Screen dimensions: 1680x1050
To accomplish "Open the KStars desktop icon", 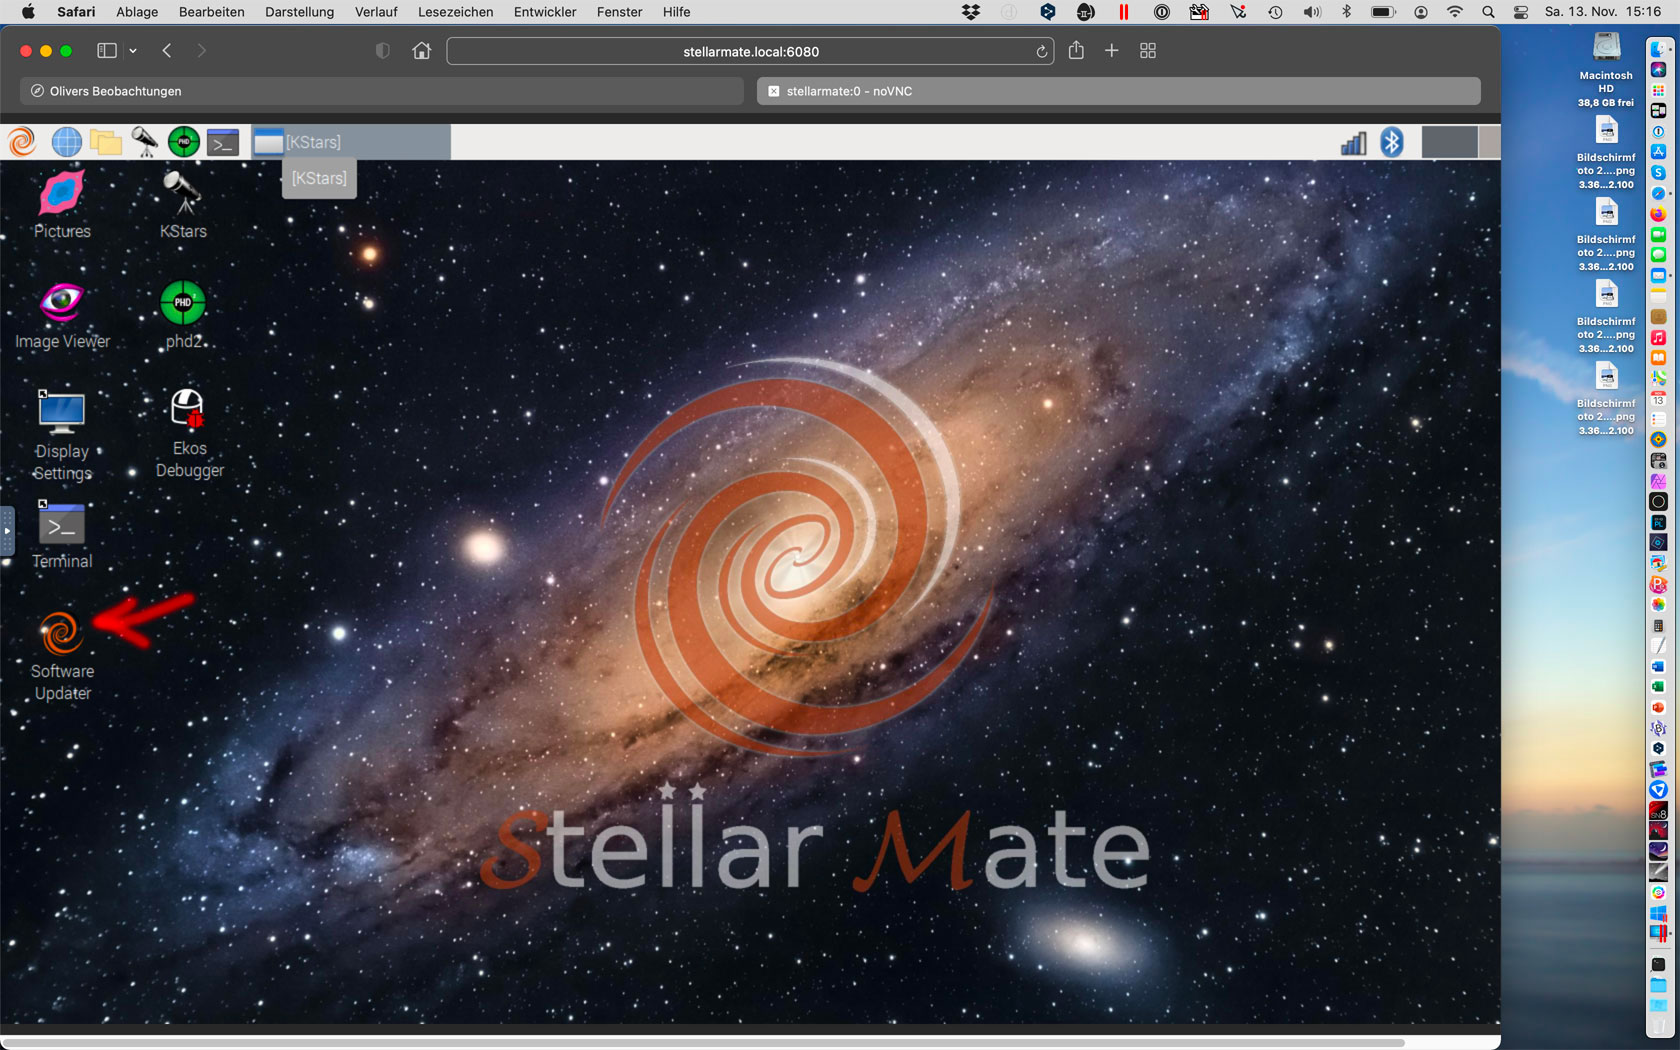I will pyautogui.click(x=183, y=205).
